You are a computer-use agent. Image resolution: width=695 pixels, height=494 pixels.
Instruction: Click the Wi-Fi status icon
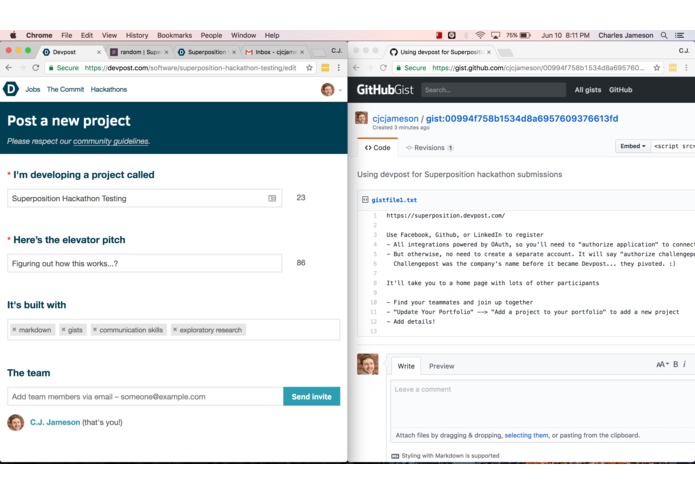pyautogui.click(x=480, y=35)
